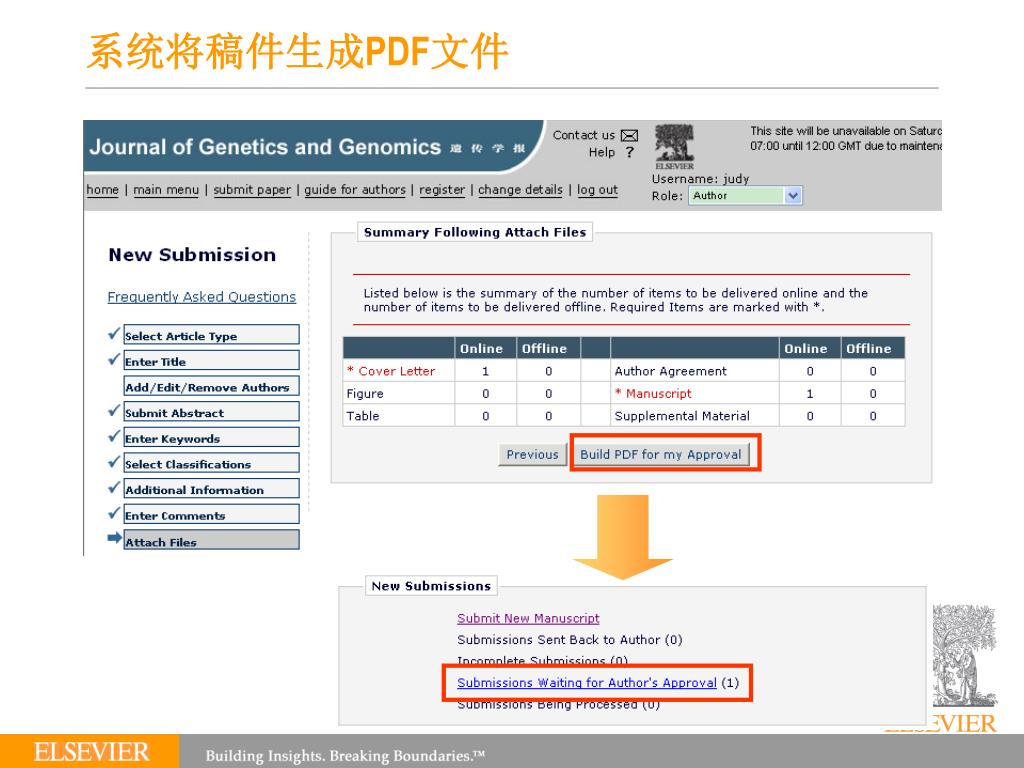Viewport: 1024px width, 768px height.
Task: Open the submit paper link
Action: [252, 190]
